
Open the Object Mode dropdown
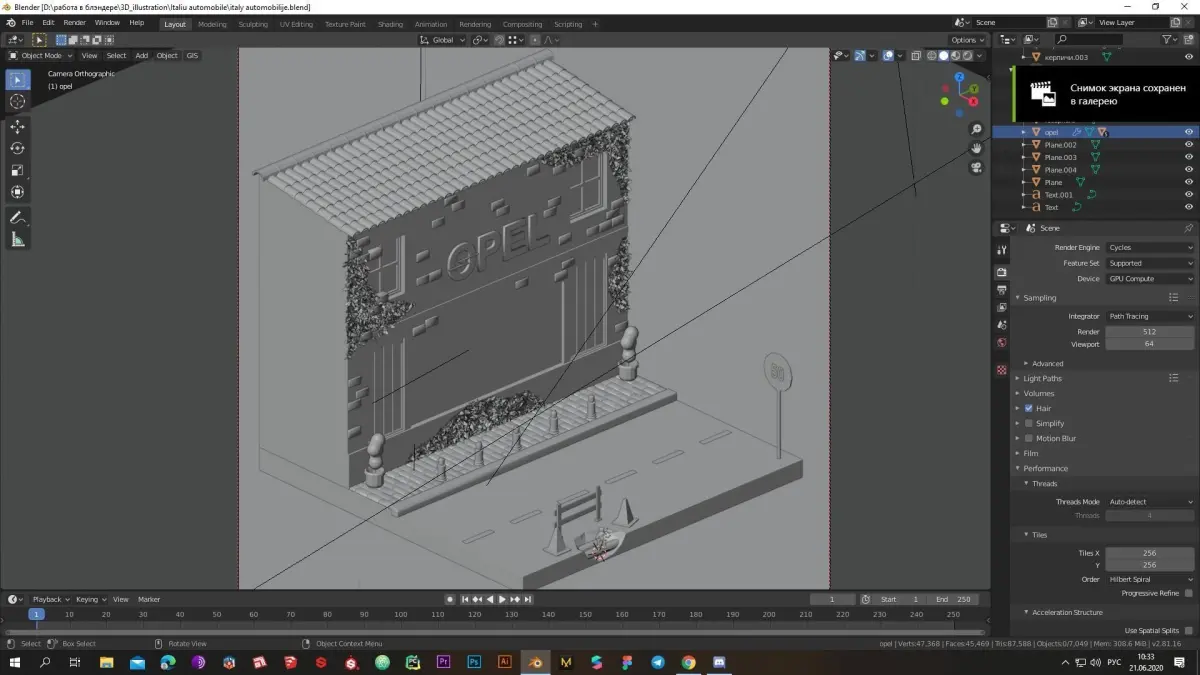tap(40, 56)
